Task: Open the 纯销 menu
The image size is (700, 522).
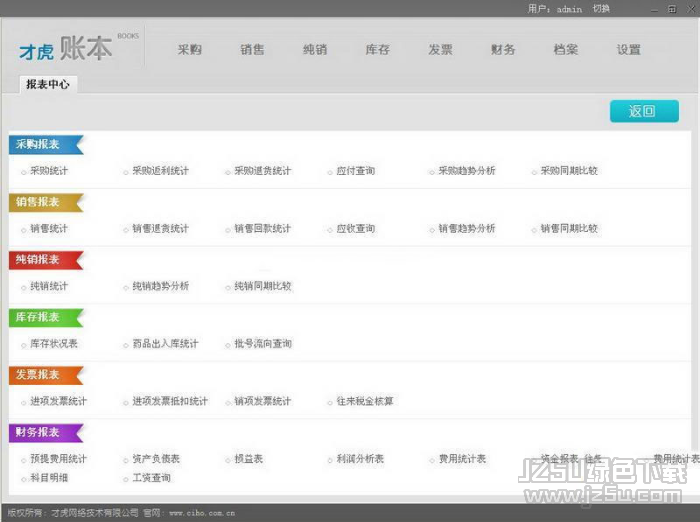Action: pyautogui.click(x=315, y=50)
